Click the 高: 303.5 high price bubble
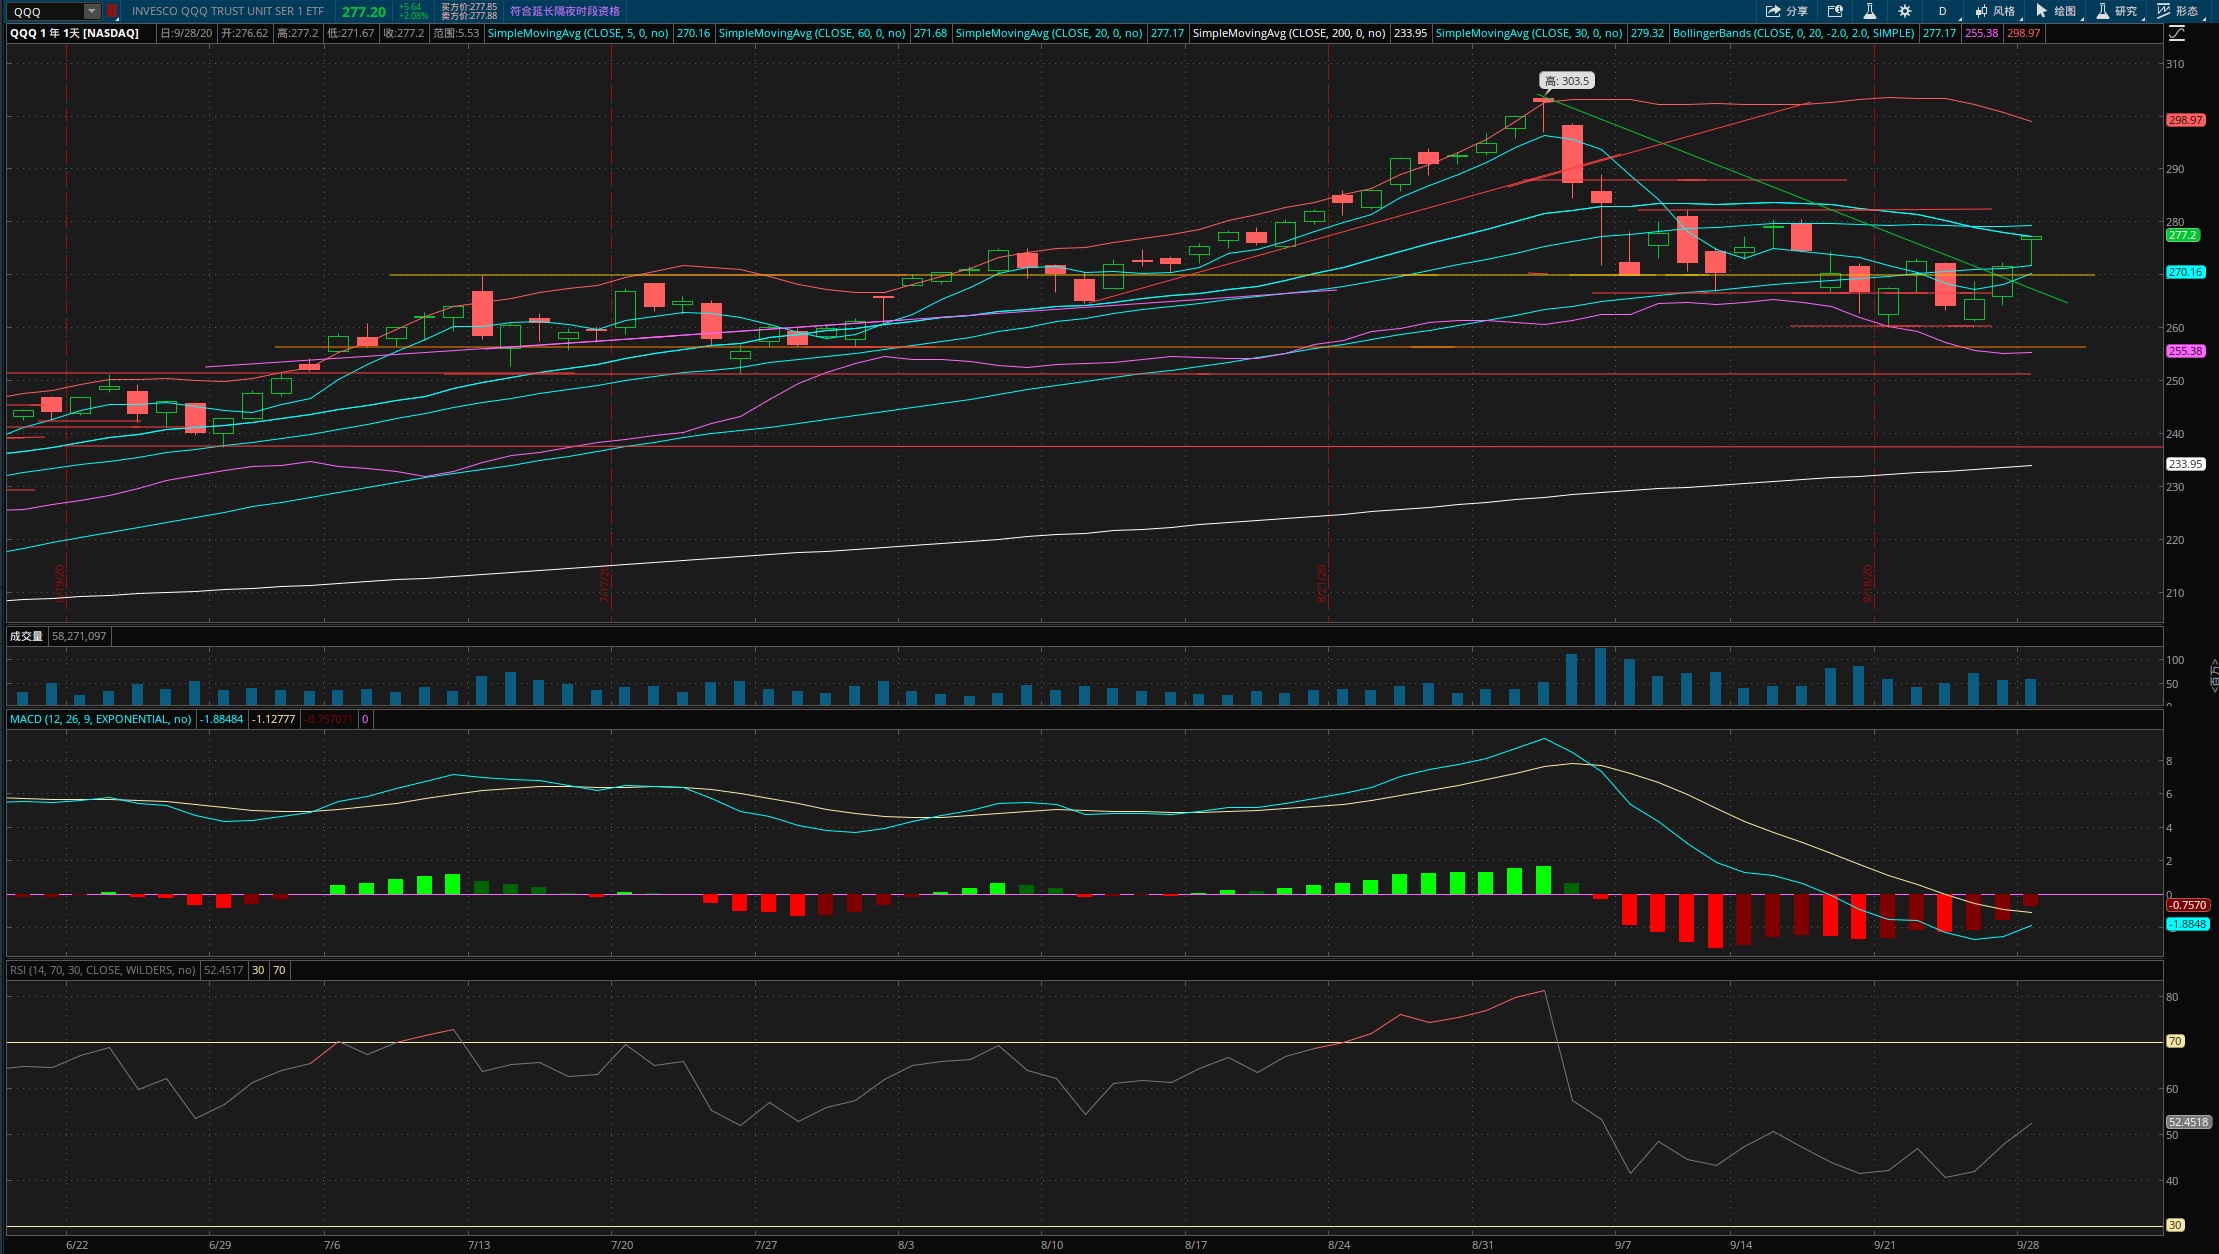This screenshot has height=1254, width=2219. pyautogui.click(x=1566, y=81)
